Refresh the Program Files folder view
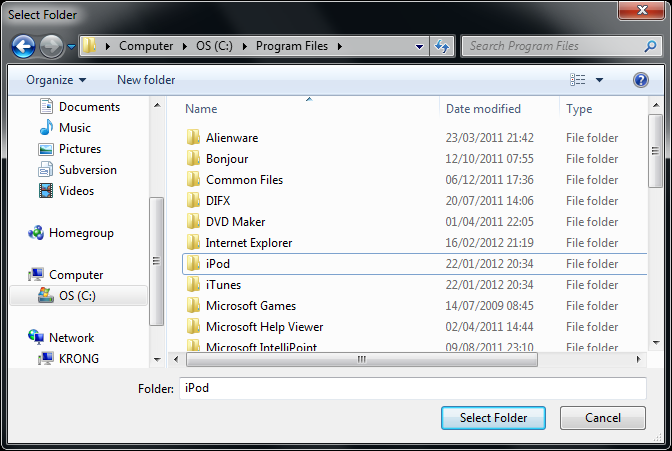672x451 pixels. pos(442,46)
